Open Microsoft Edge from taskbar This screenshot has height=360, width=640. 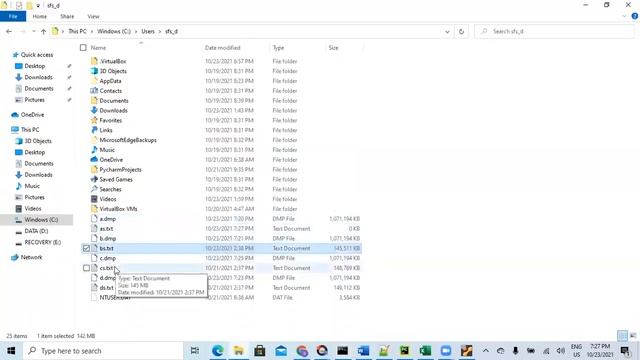pyautogui.click(x=218, y=351)
